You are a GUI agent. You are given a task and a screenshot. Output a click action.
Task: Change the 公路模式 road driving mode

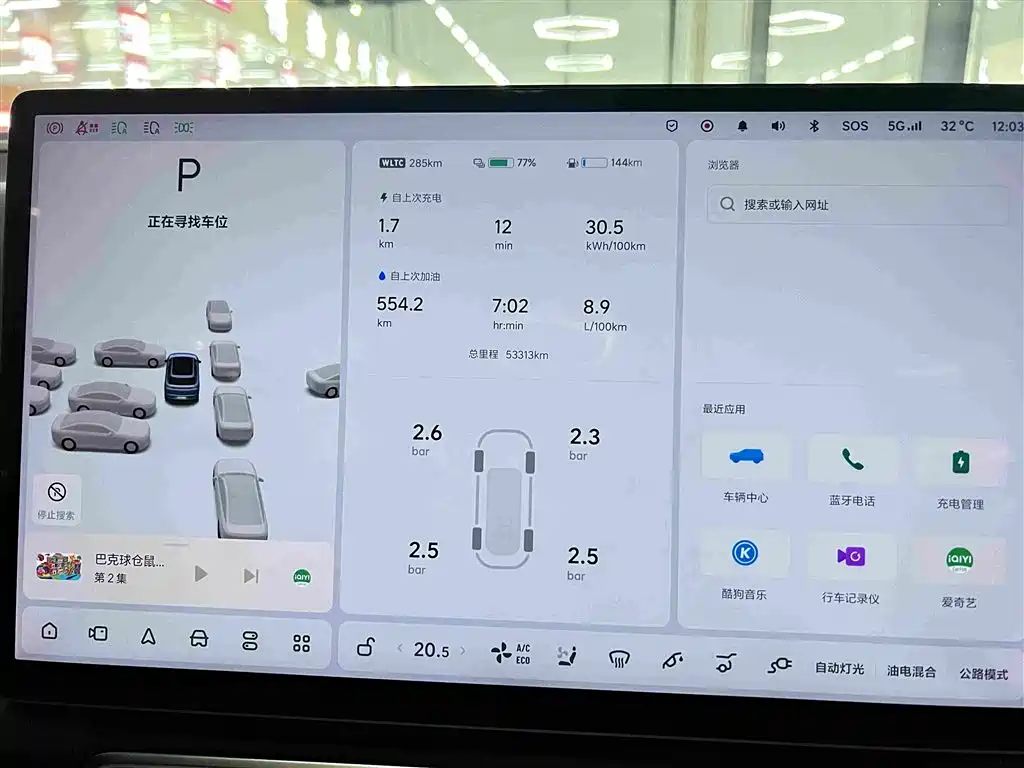pos(984,674)
